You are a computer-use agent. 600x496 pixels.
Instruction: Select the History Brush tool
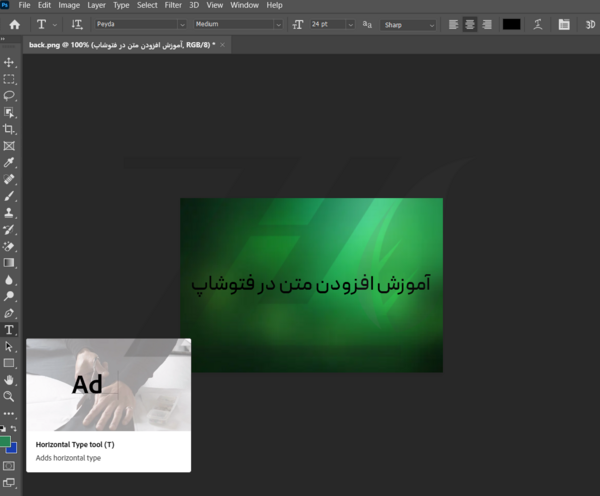click(9, 230)
